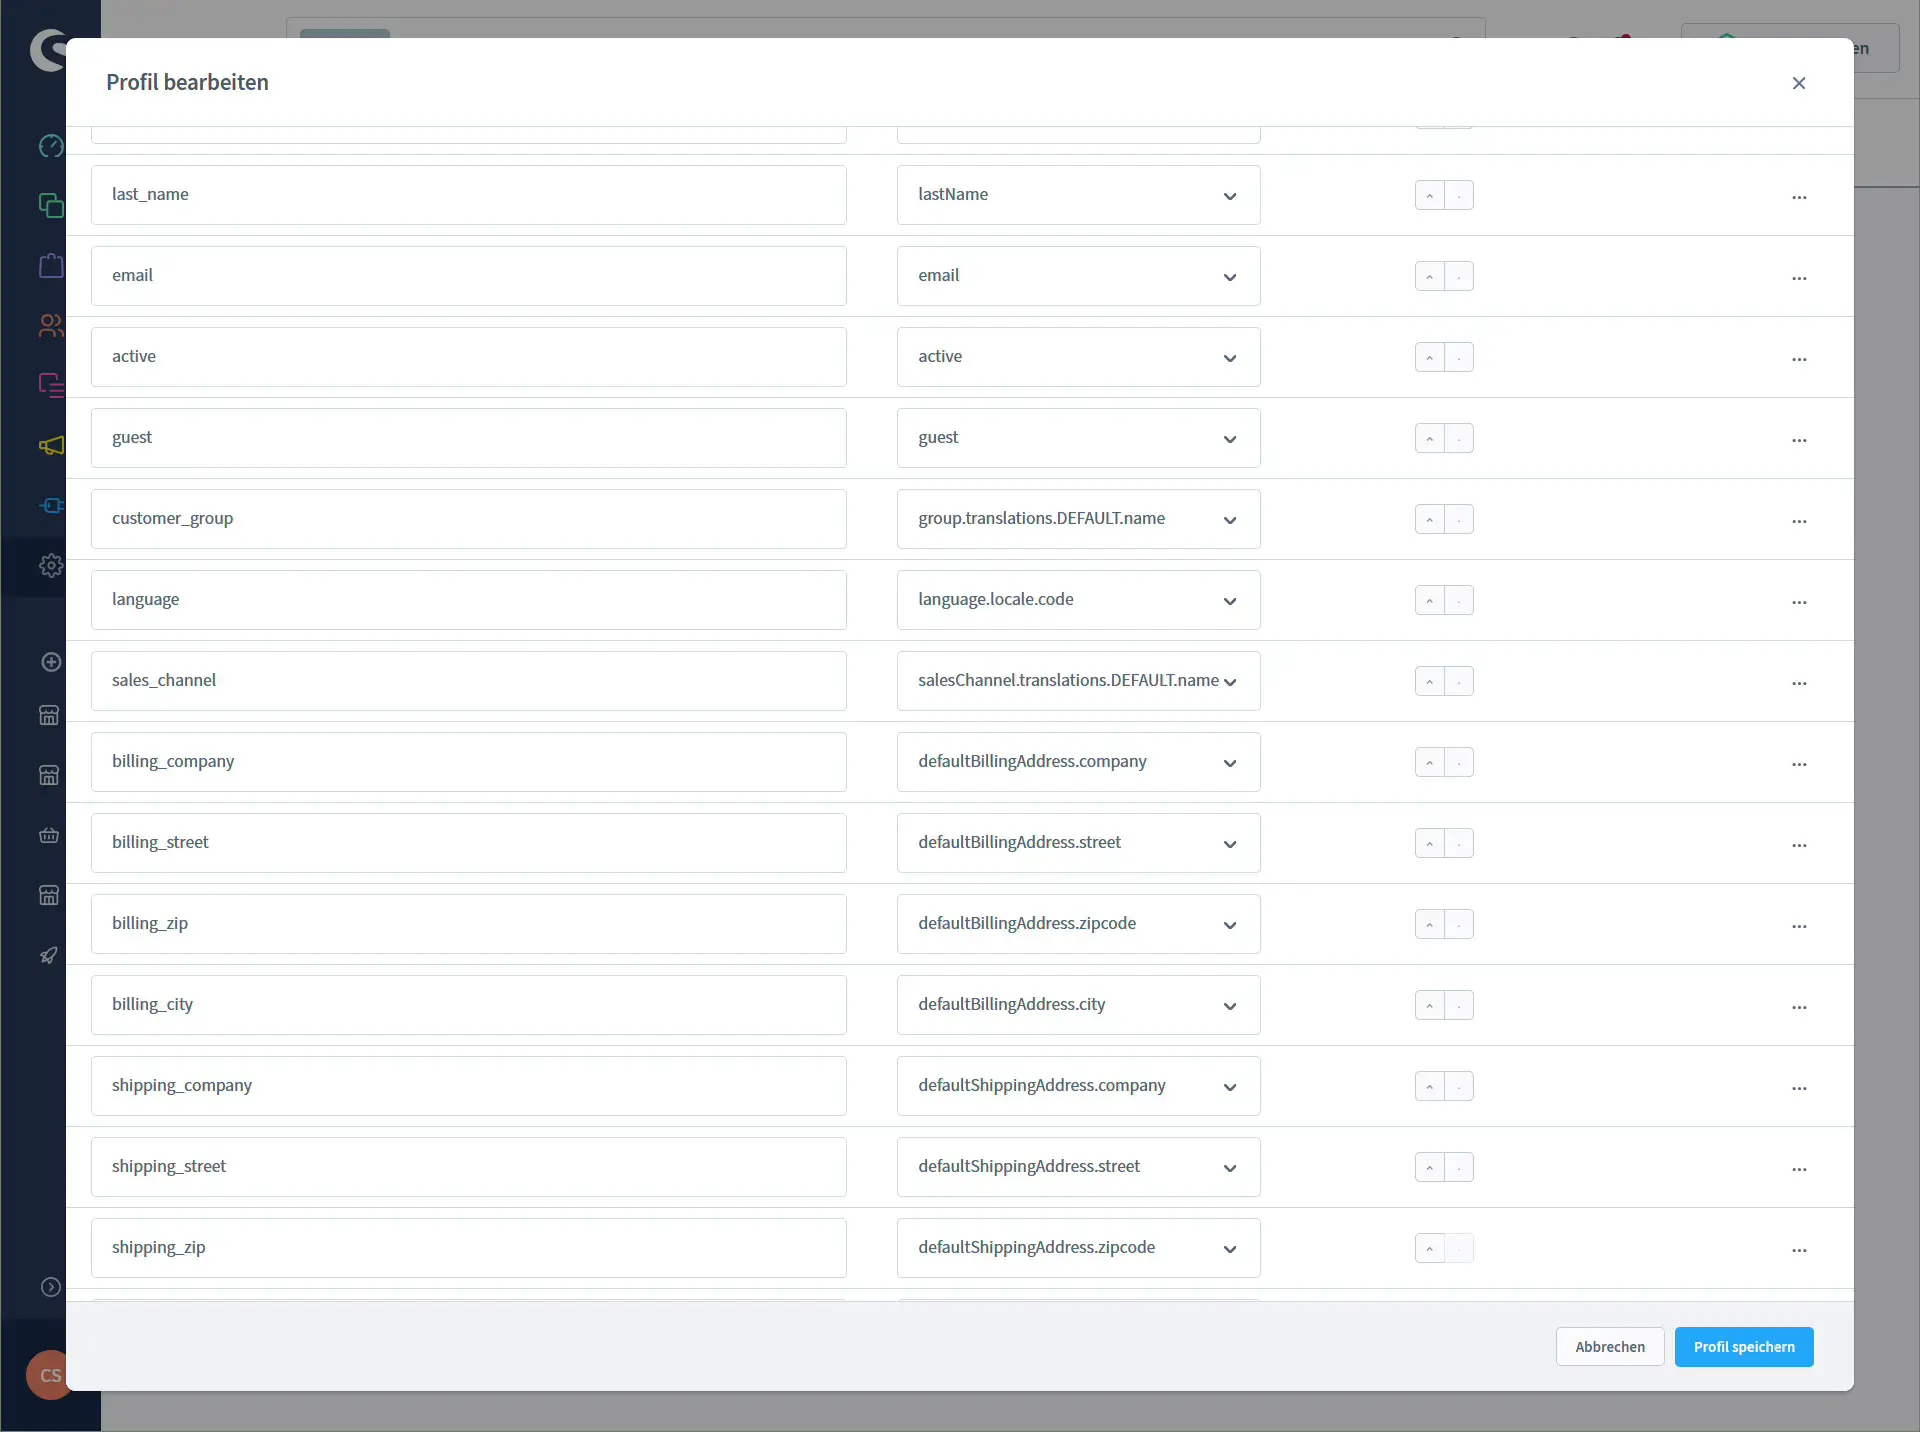The width and height of the screenshot is (1920, 1432).
Task: Add a sales channel with the plus icon
Action: pyautogui.click(x=50, y=662)
